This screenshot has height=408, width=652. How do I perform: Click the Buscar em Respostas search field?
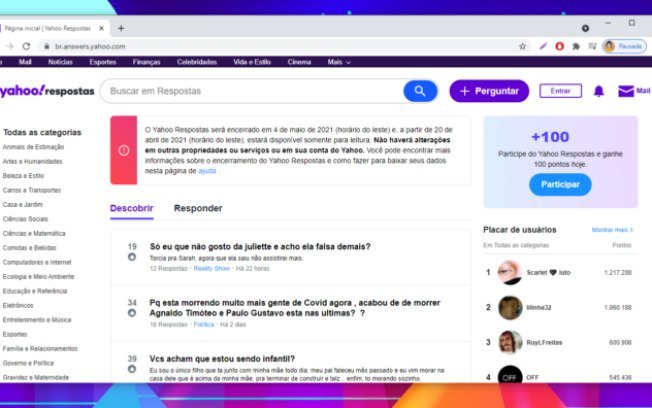coord(252,91)
